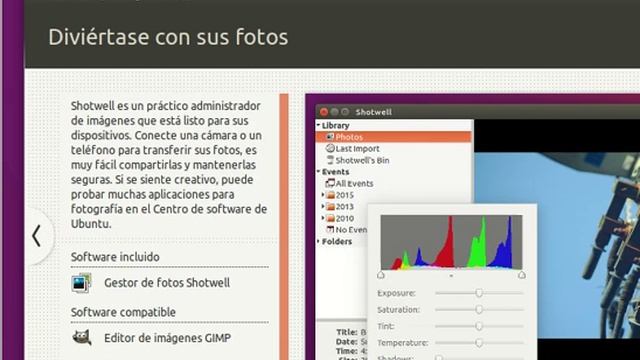This screenshot has height=360, width=640.
Task: Click the 'Exposure:' label
Action: pos(396,293)
